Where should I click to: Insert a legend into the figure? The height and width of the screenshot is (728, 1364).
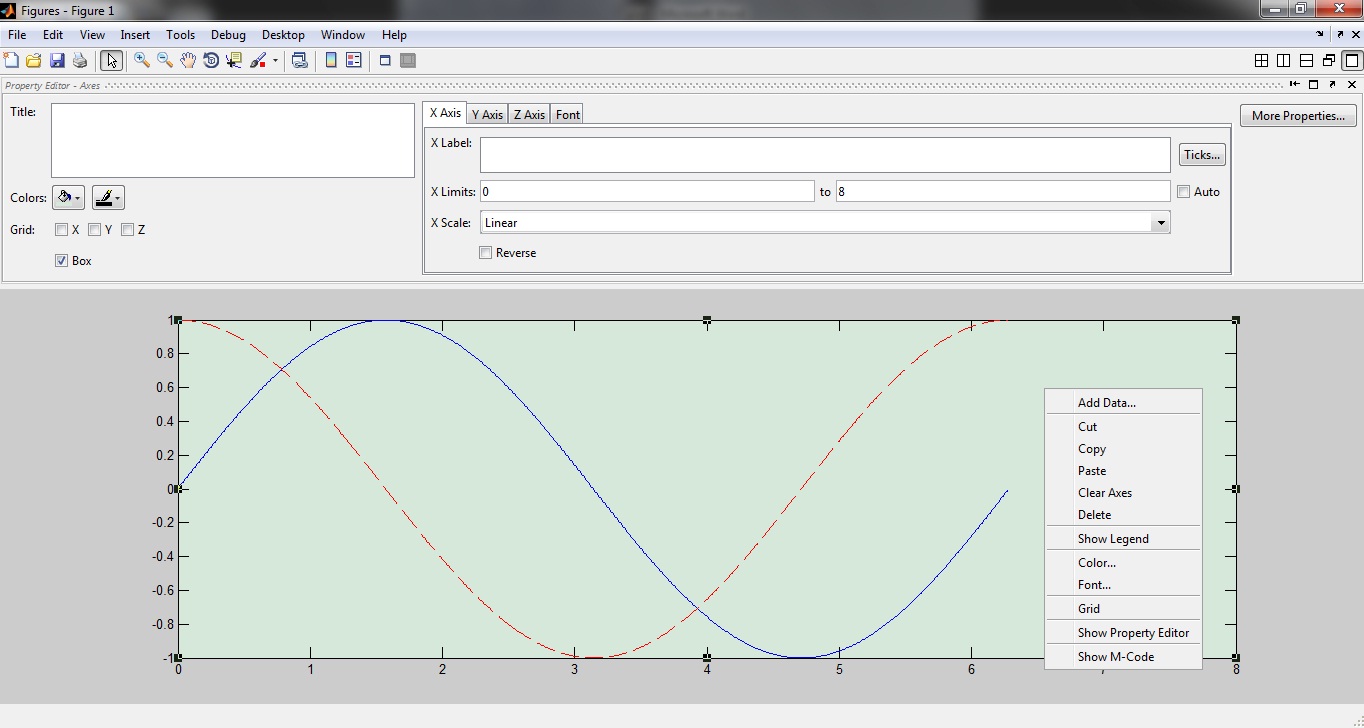[354, 60]
